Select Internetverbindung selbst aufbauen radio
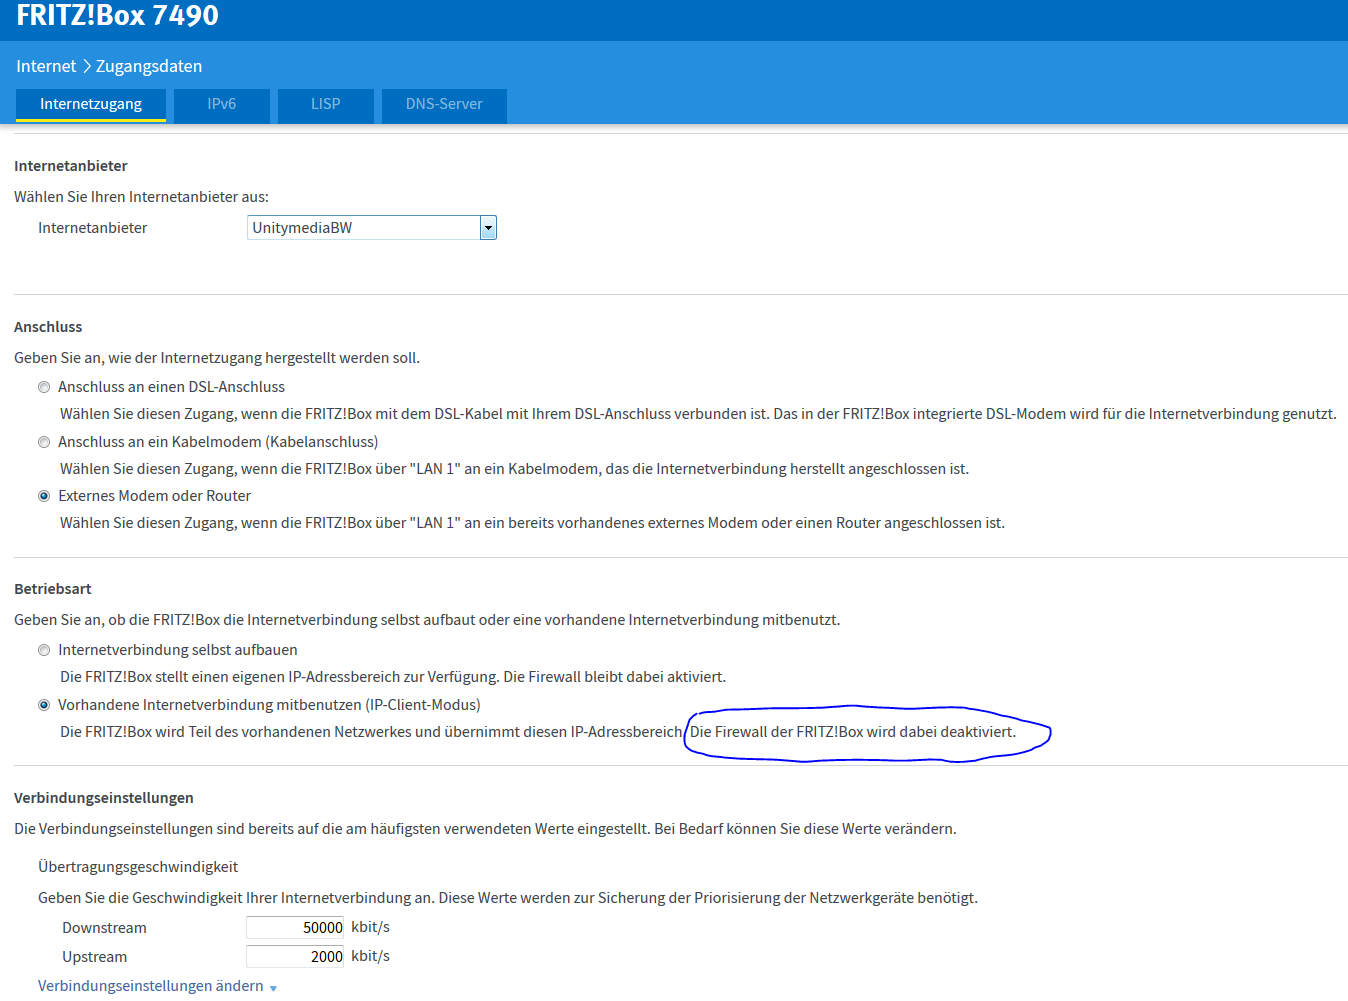Viewport: 1348px width, 1001px height. [x=44, y=650]
